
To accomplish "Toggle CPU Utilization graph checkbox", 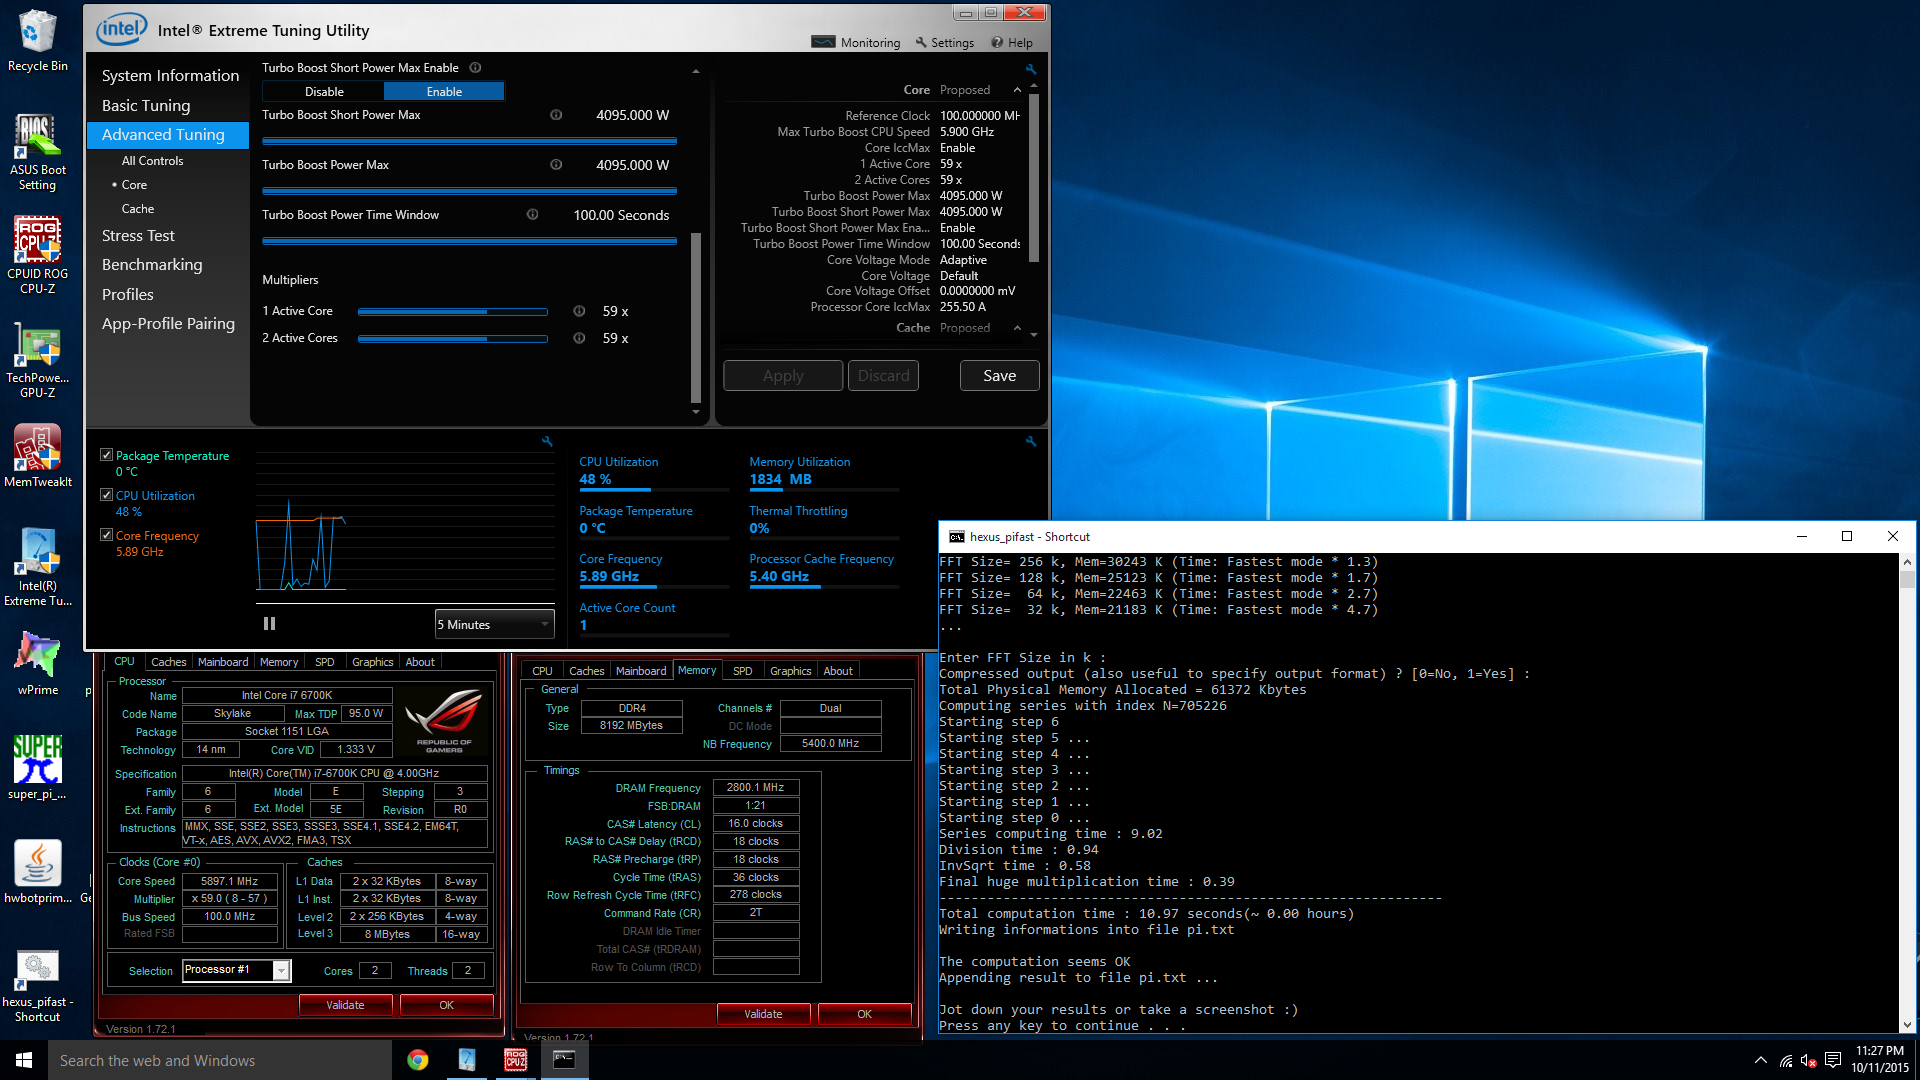I will pos(106,495).
